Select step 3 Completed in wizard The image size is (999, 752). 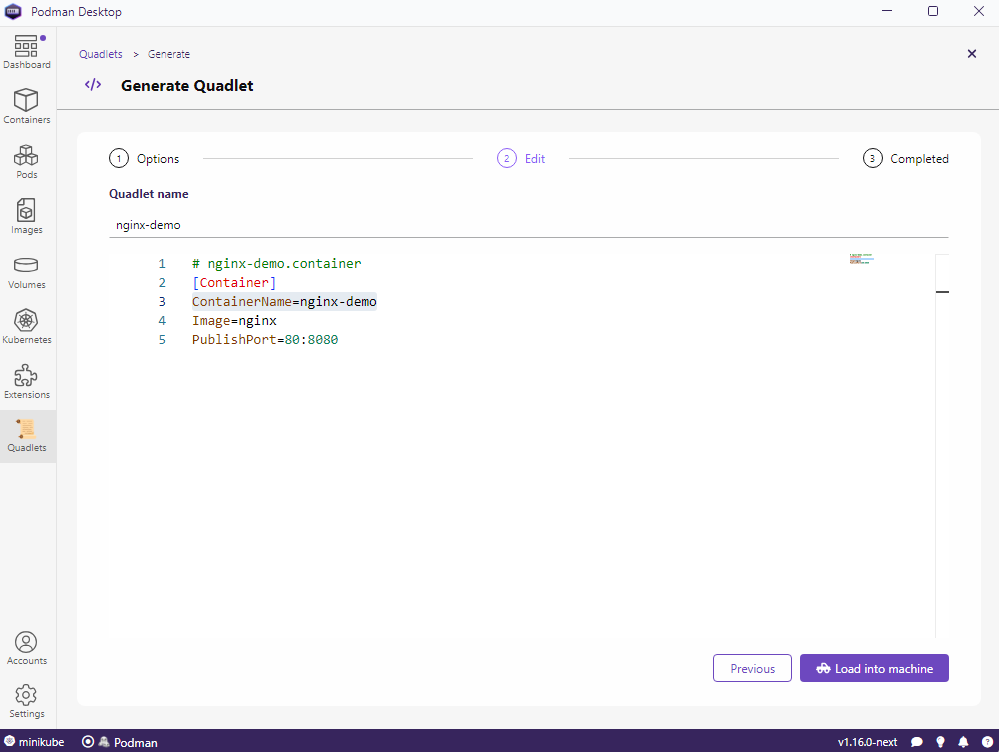click(x=906, y=158)
